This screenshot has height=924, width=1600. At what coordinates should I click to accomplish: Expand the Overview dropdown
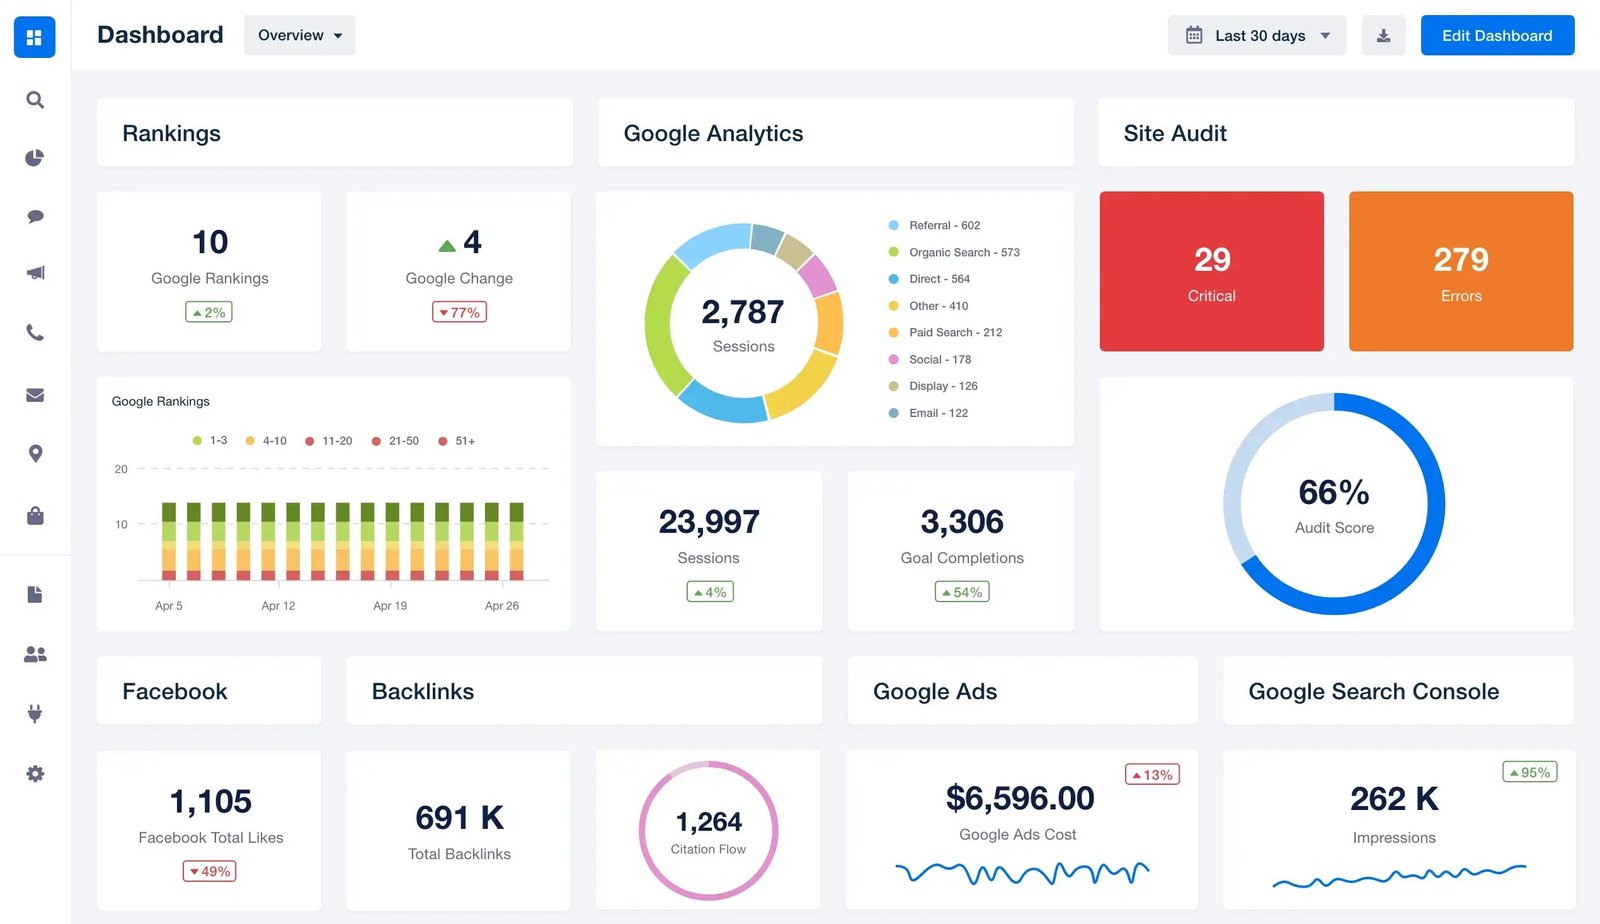pyautogui.click(x=299, y=36)
